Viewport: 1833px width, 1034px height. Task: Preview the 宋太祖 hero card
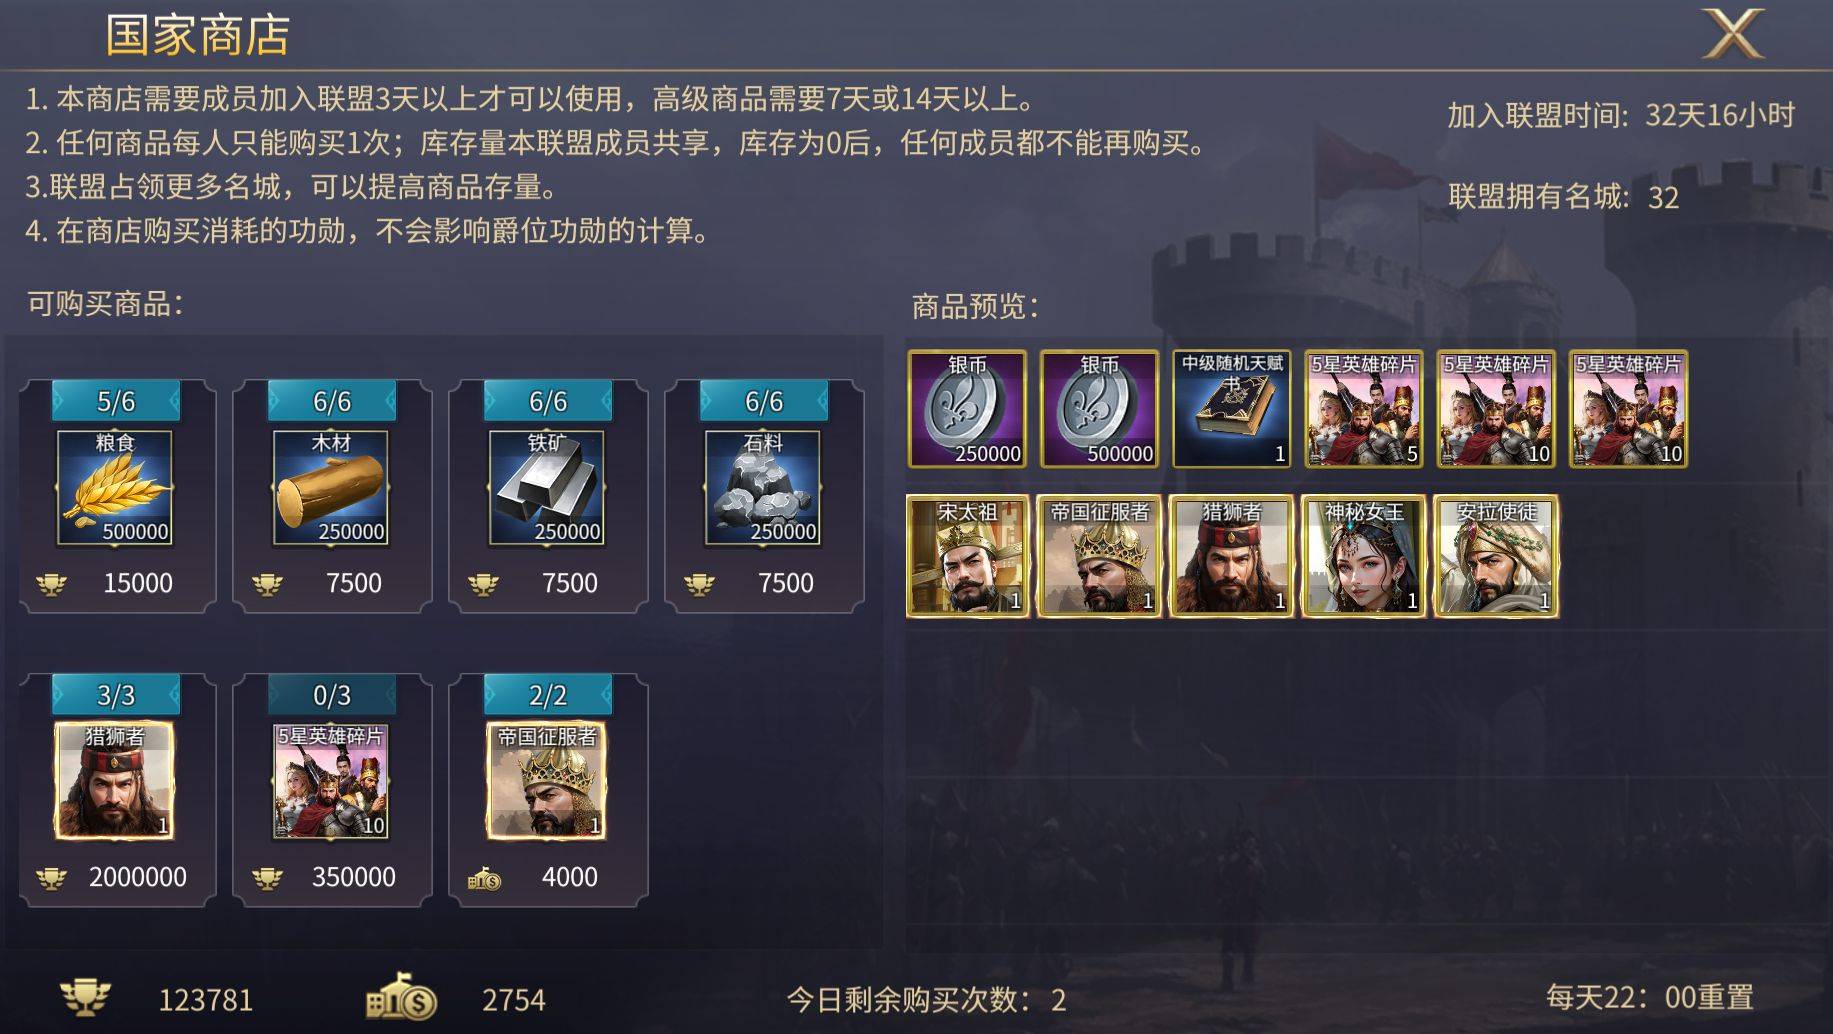click(x=967, y=556)
